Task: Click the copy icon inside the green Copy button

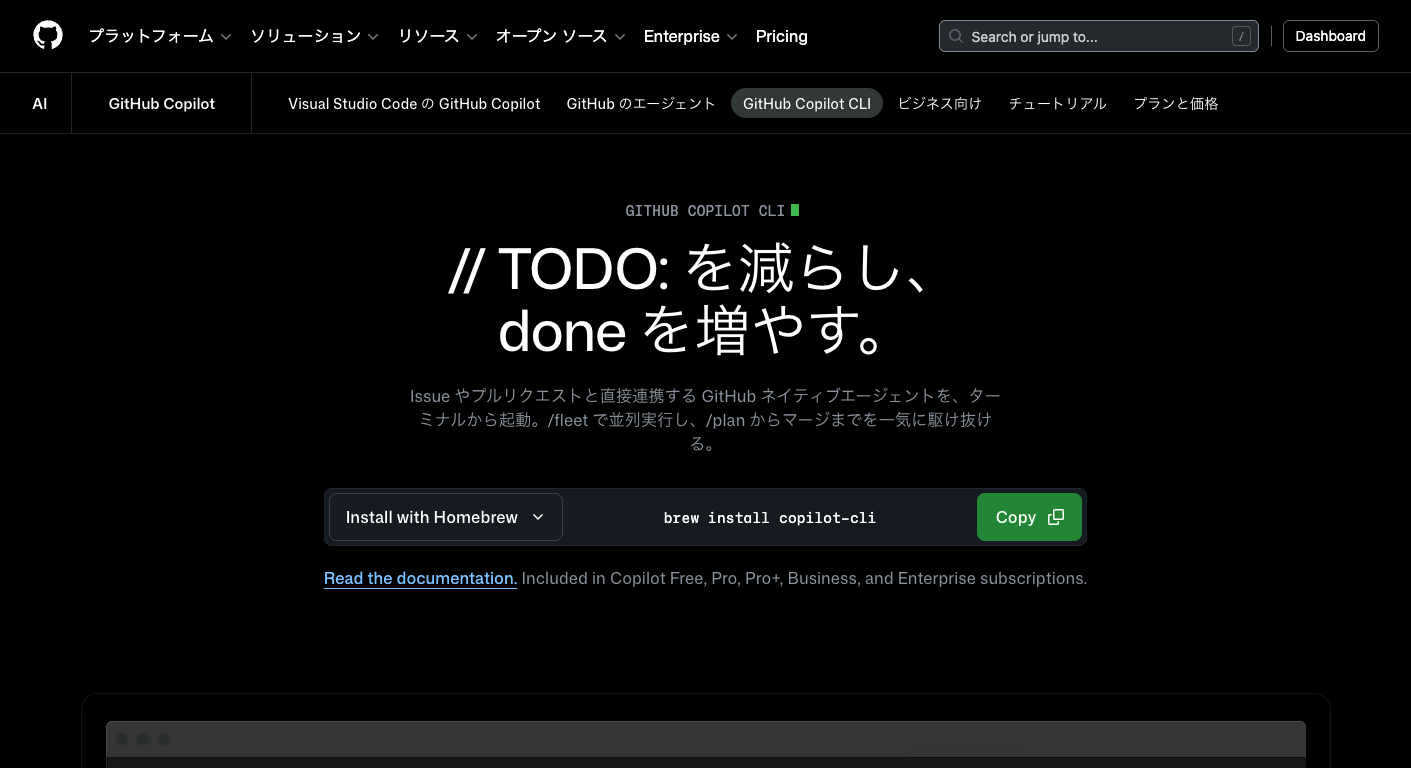Action: click(1057, 517)
